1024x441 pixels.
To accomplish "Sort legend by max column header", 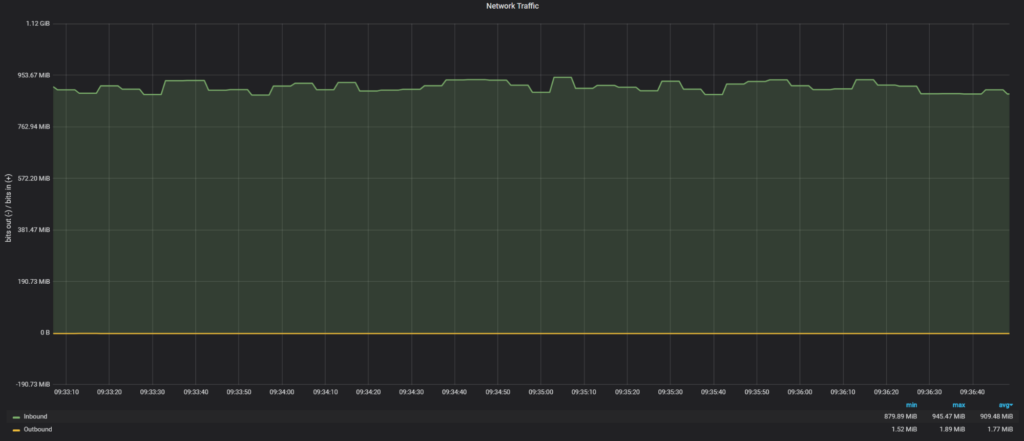I will point(957,404).
